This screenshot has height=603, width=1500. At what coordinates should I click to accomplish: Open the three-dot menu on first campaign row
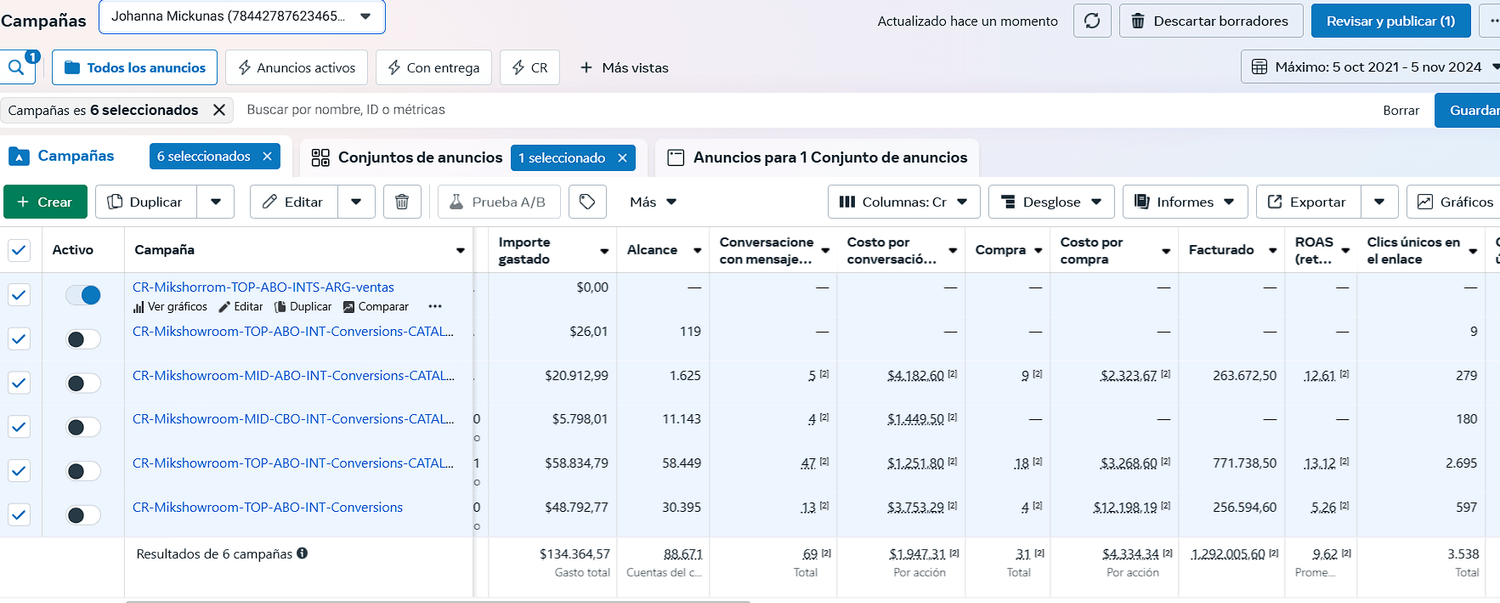tap(434, 307)
